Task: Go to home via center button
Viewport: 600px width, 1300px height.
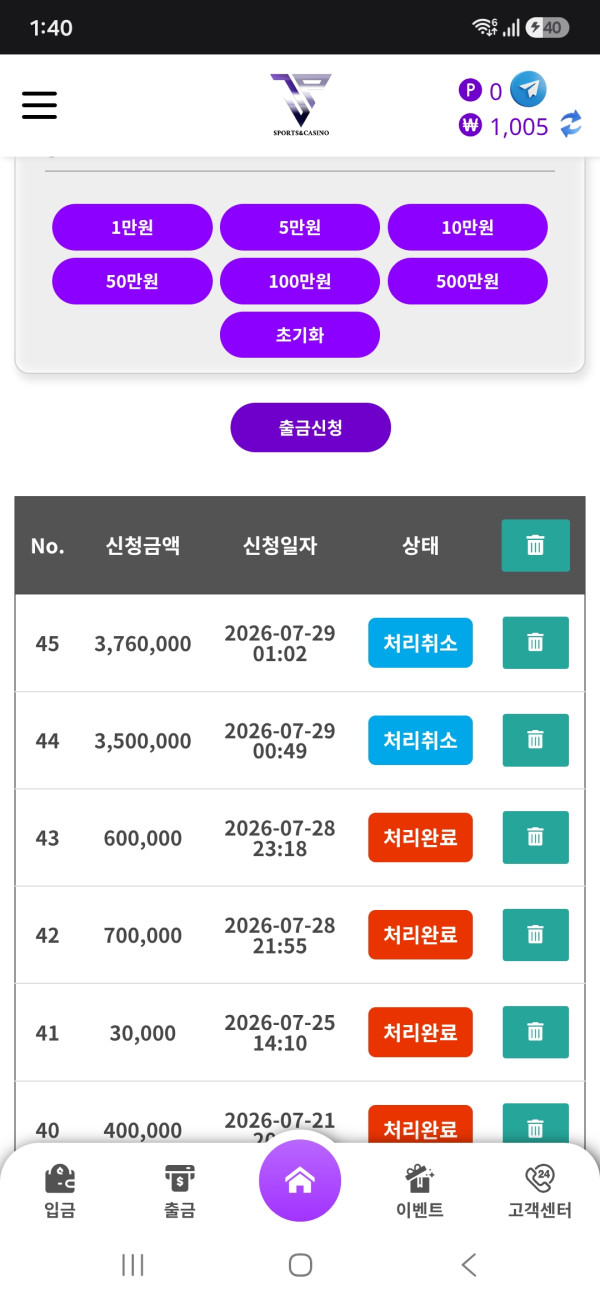Action: point(300,1181)
